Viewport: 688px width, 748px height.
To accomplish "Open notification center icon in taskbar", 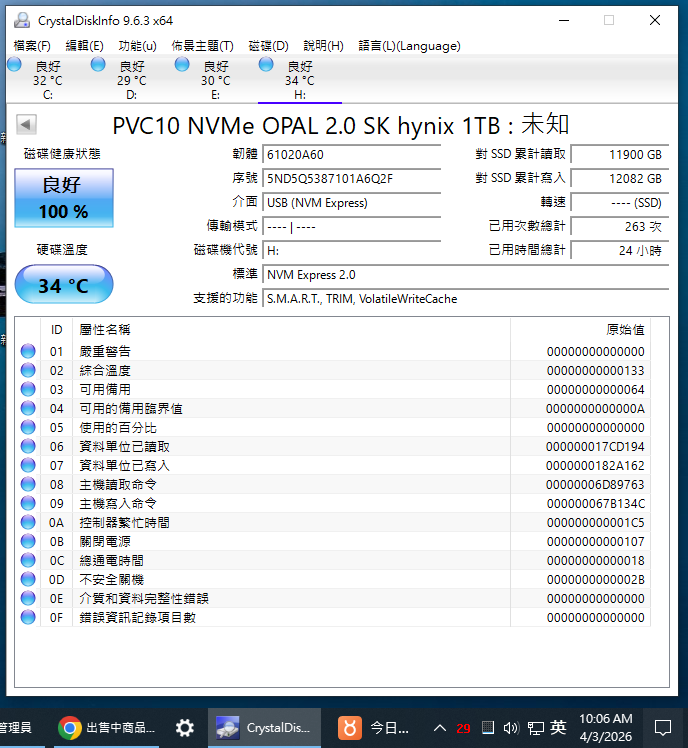I will [663, 728].
